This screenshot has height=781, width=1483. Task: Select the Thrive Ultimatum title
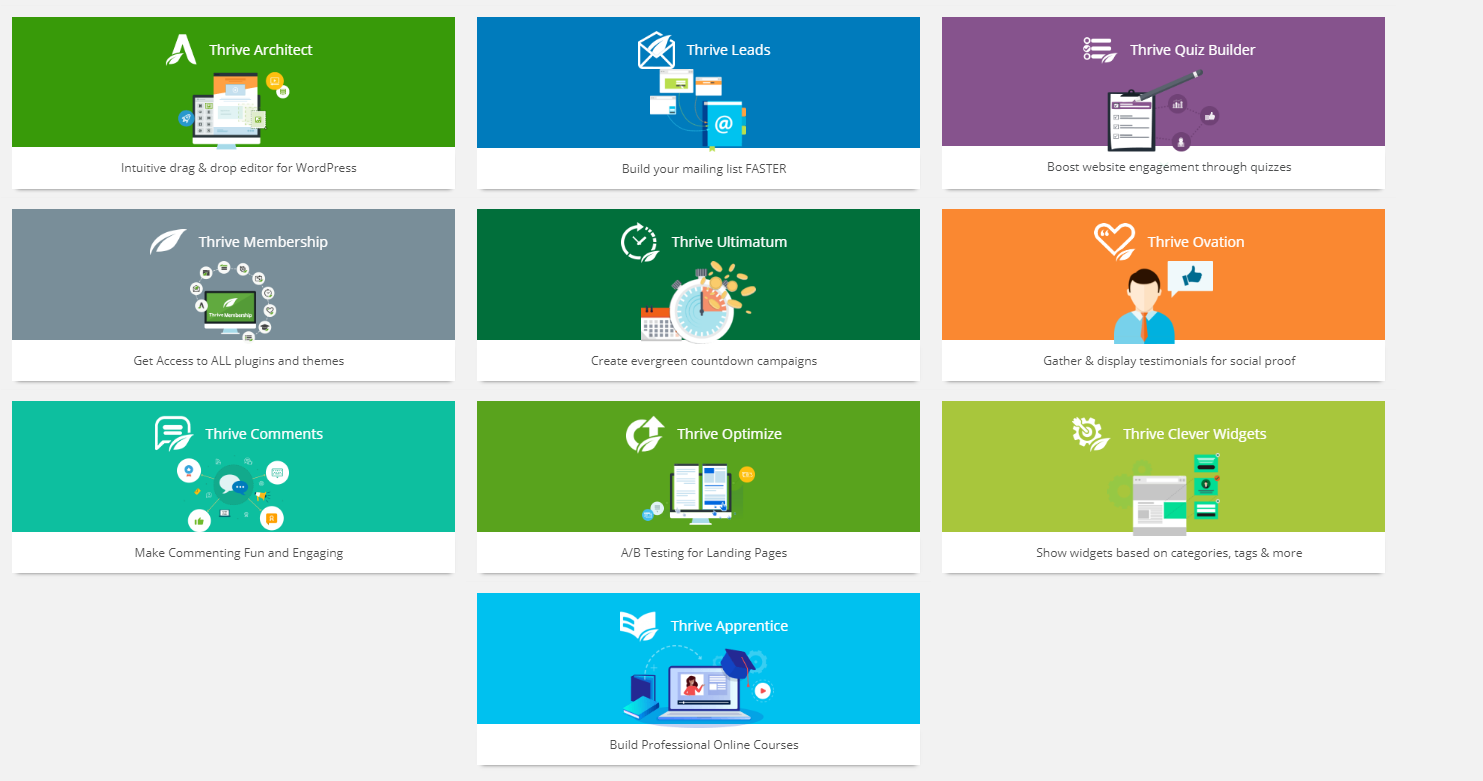(729, 242)
